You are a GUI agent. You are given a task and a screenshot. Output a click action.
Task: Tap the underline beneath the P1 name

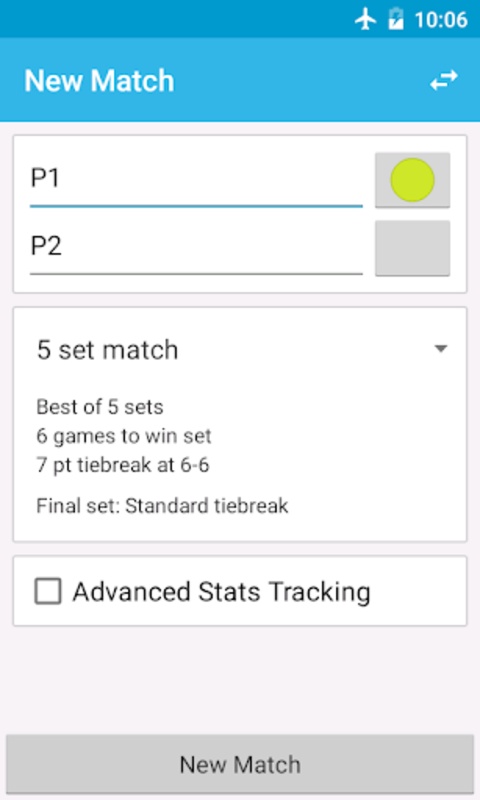point(196,206)
